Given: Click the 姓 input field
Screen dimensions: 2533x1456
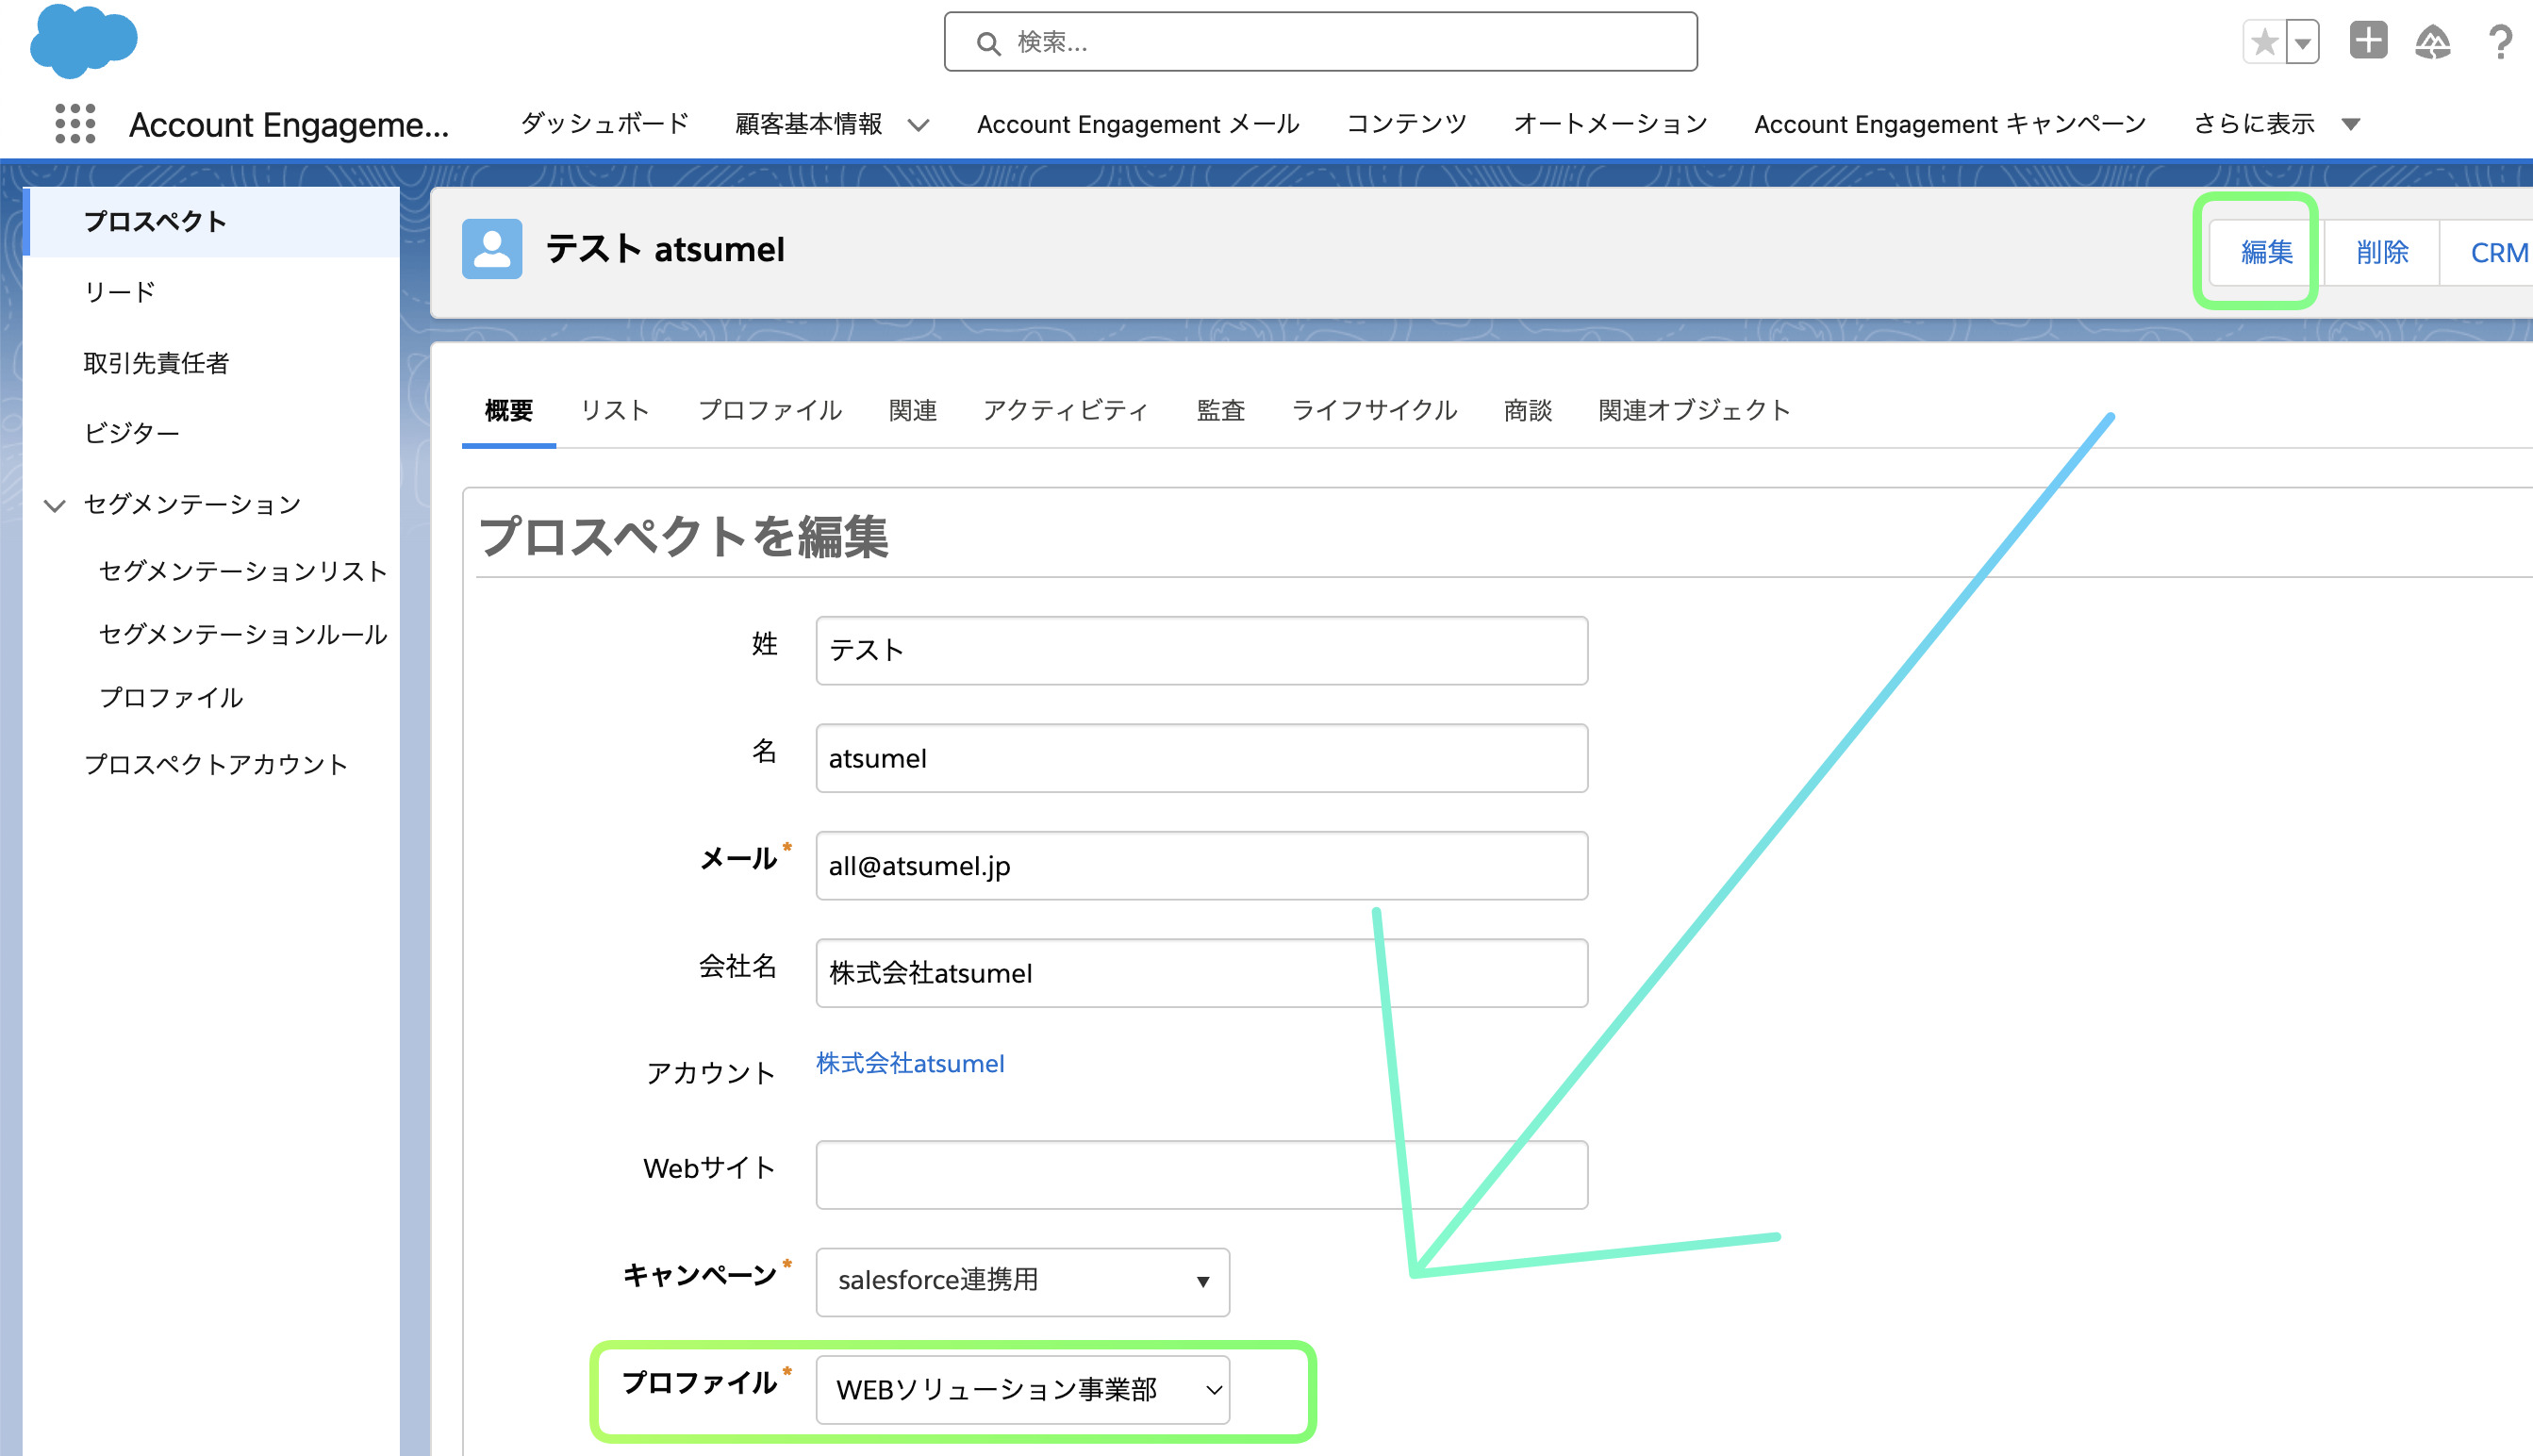Looking at the screenshot, I should tap(1201, 650).
